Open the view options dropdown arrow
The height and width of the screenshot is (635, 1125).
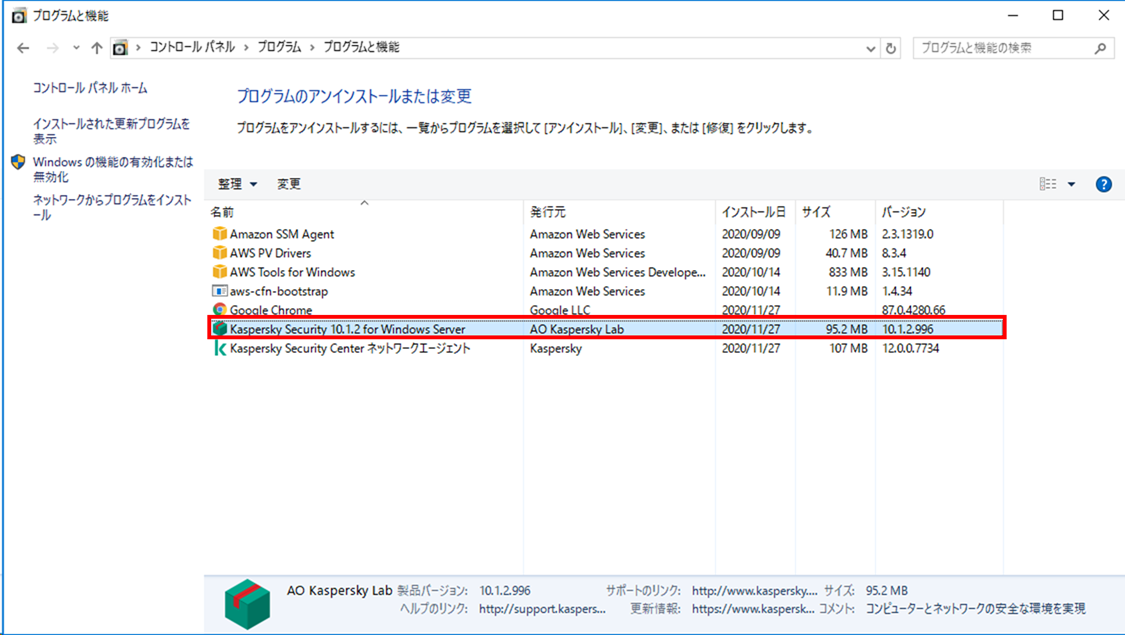pos(1071,184)
